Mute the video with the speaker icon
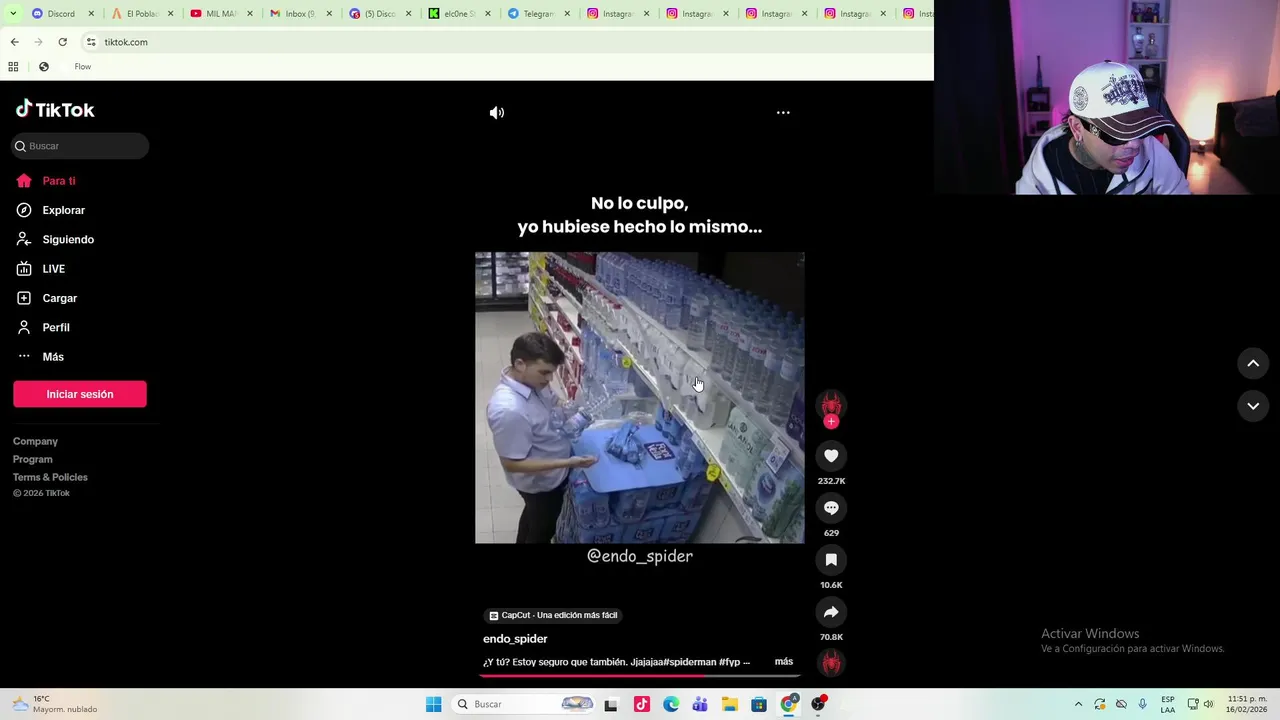1280x720 pixels. tap(497, 113)
